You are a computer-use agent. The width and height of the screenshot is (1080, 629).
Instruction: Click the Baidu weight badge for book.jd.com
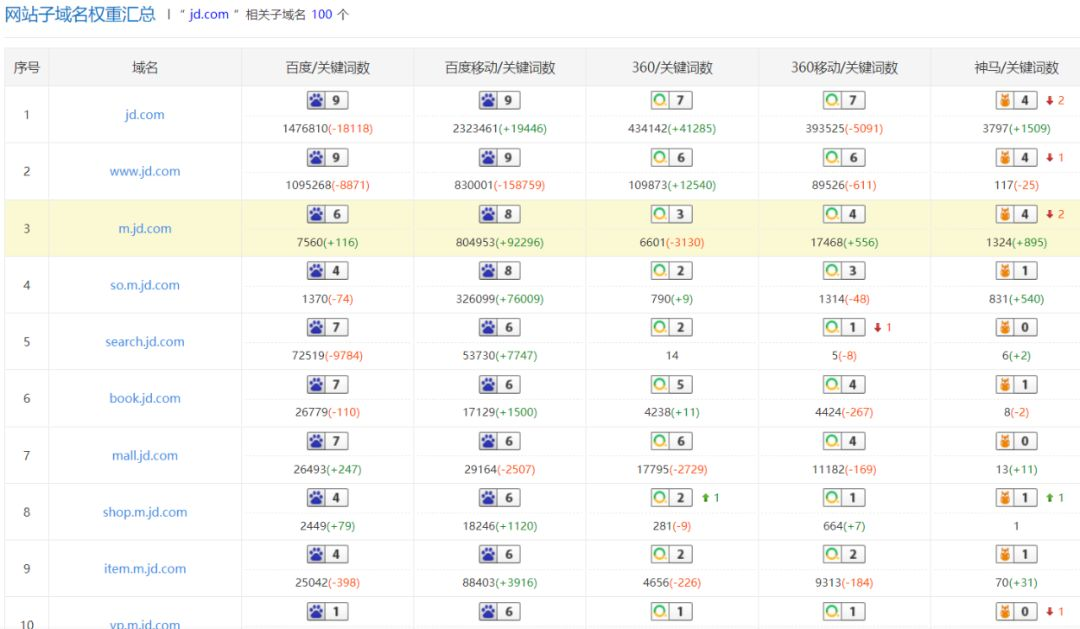[327, 384]
